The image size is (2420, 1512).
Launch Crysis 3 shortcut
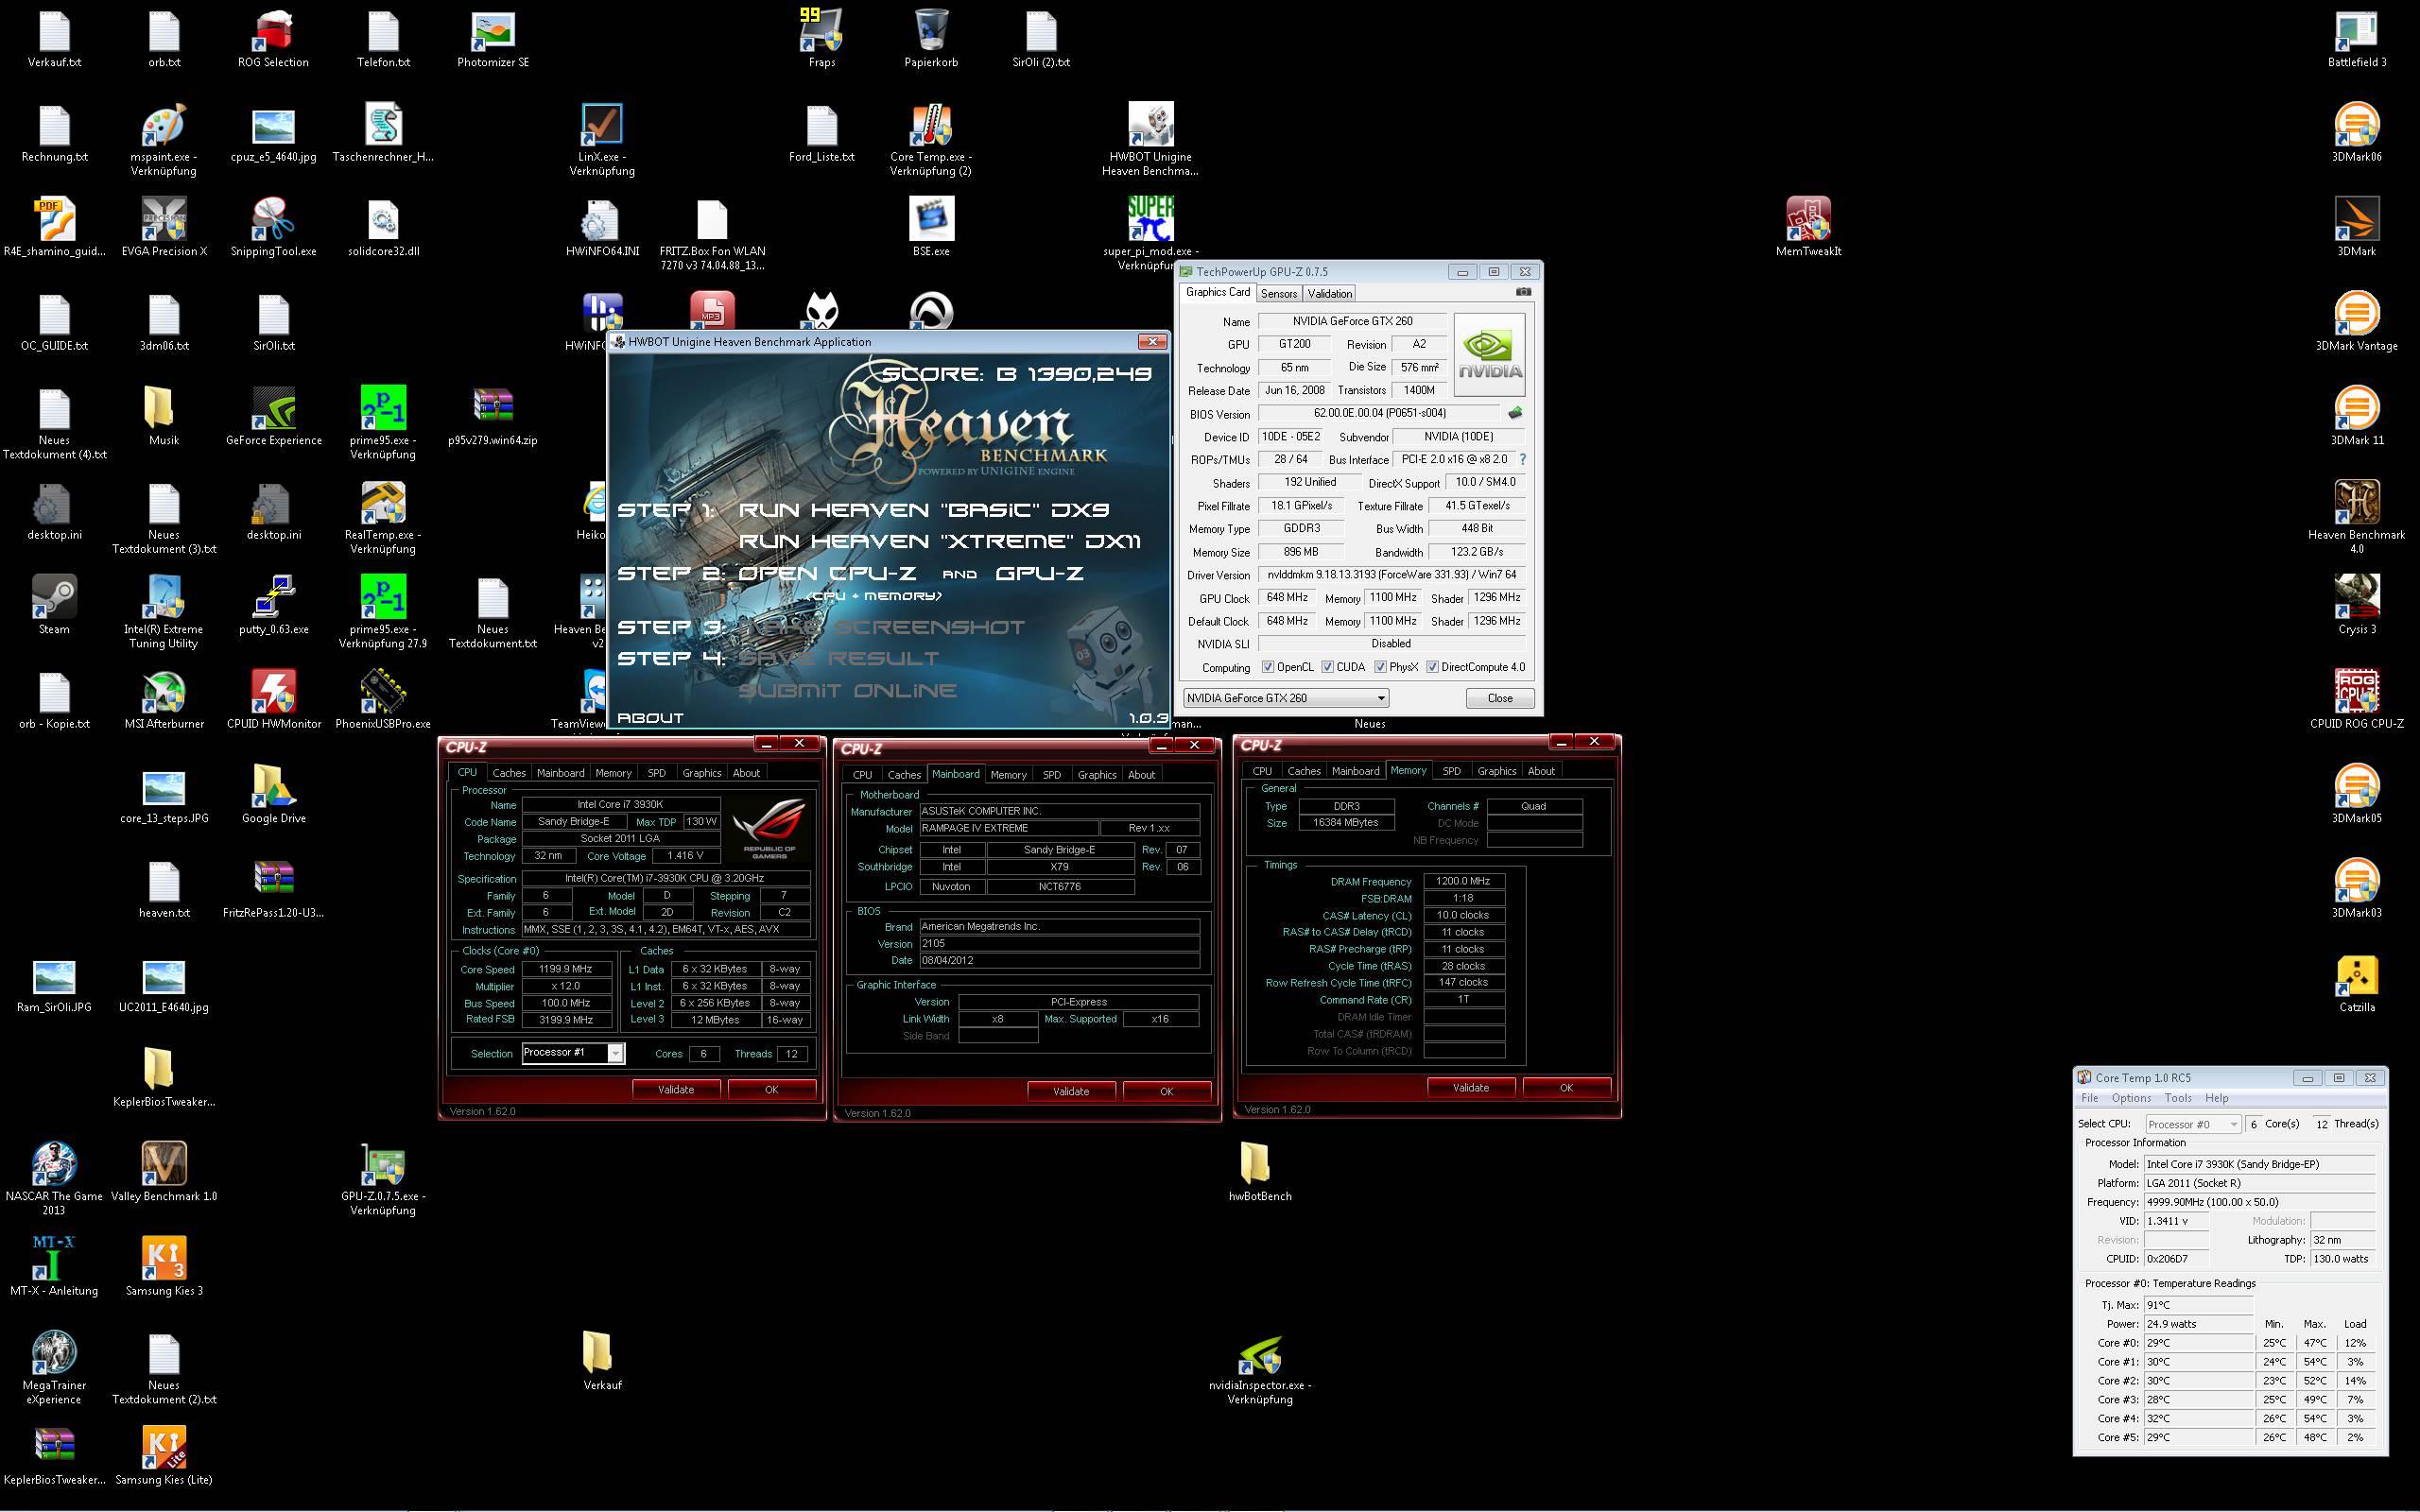(2357, 605)
